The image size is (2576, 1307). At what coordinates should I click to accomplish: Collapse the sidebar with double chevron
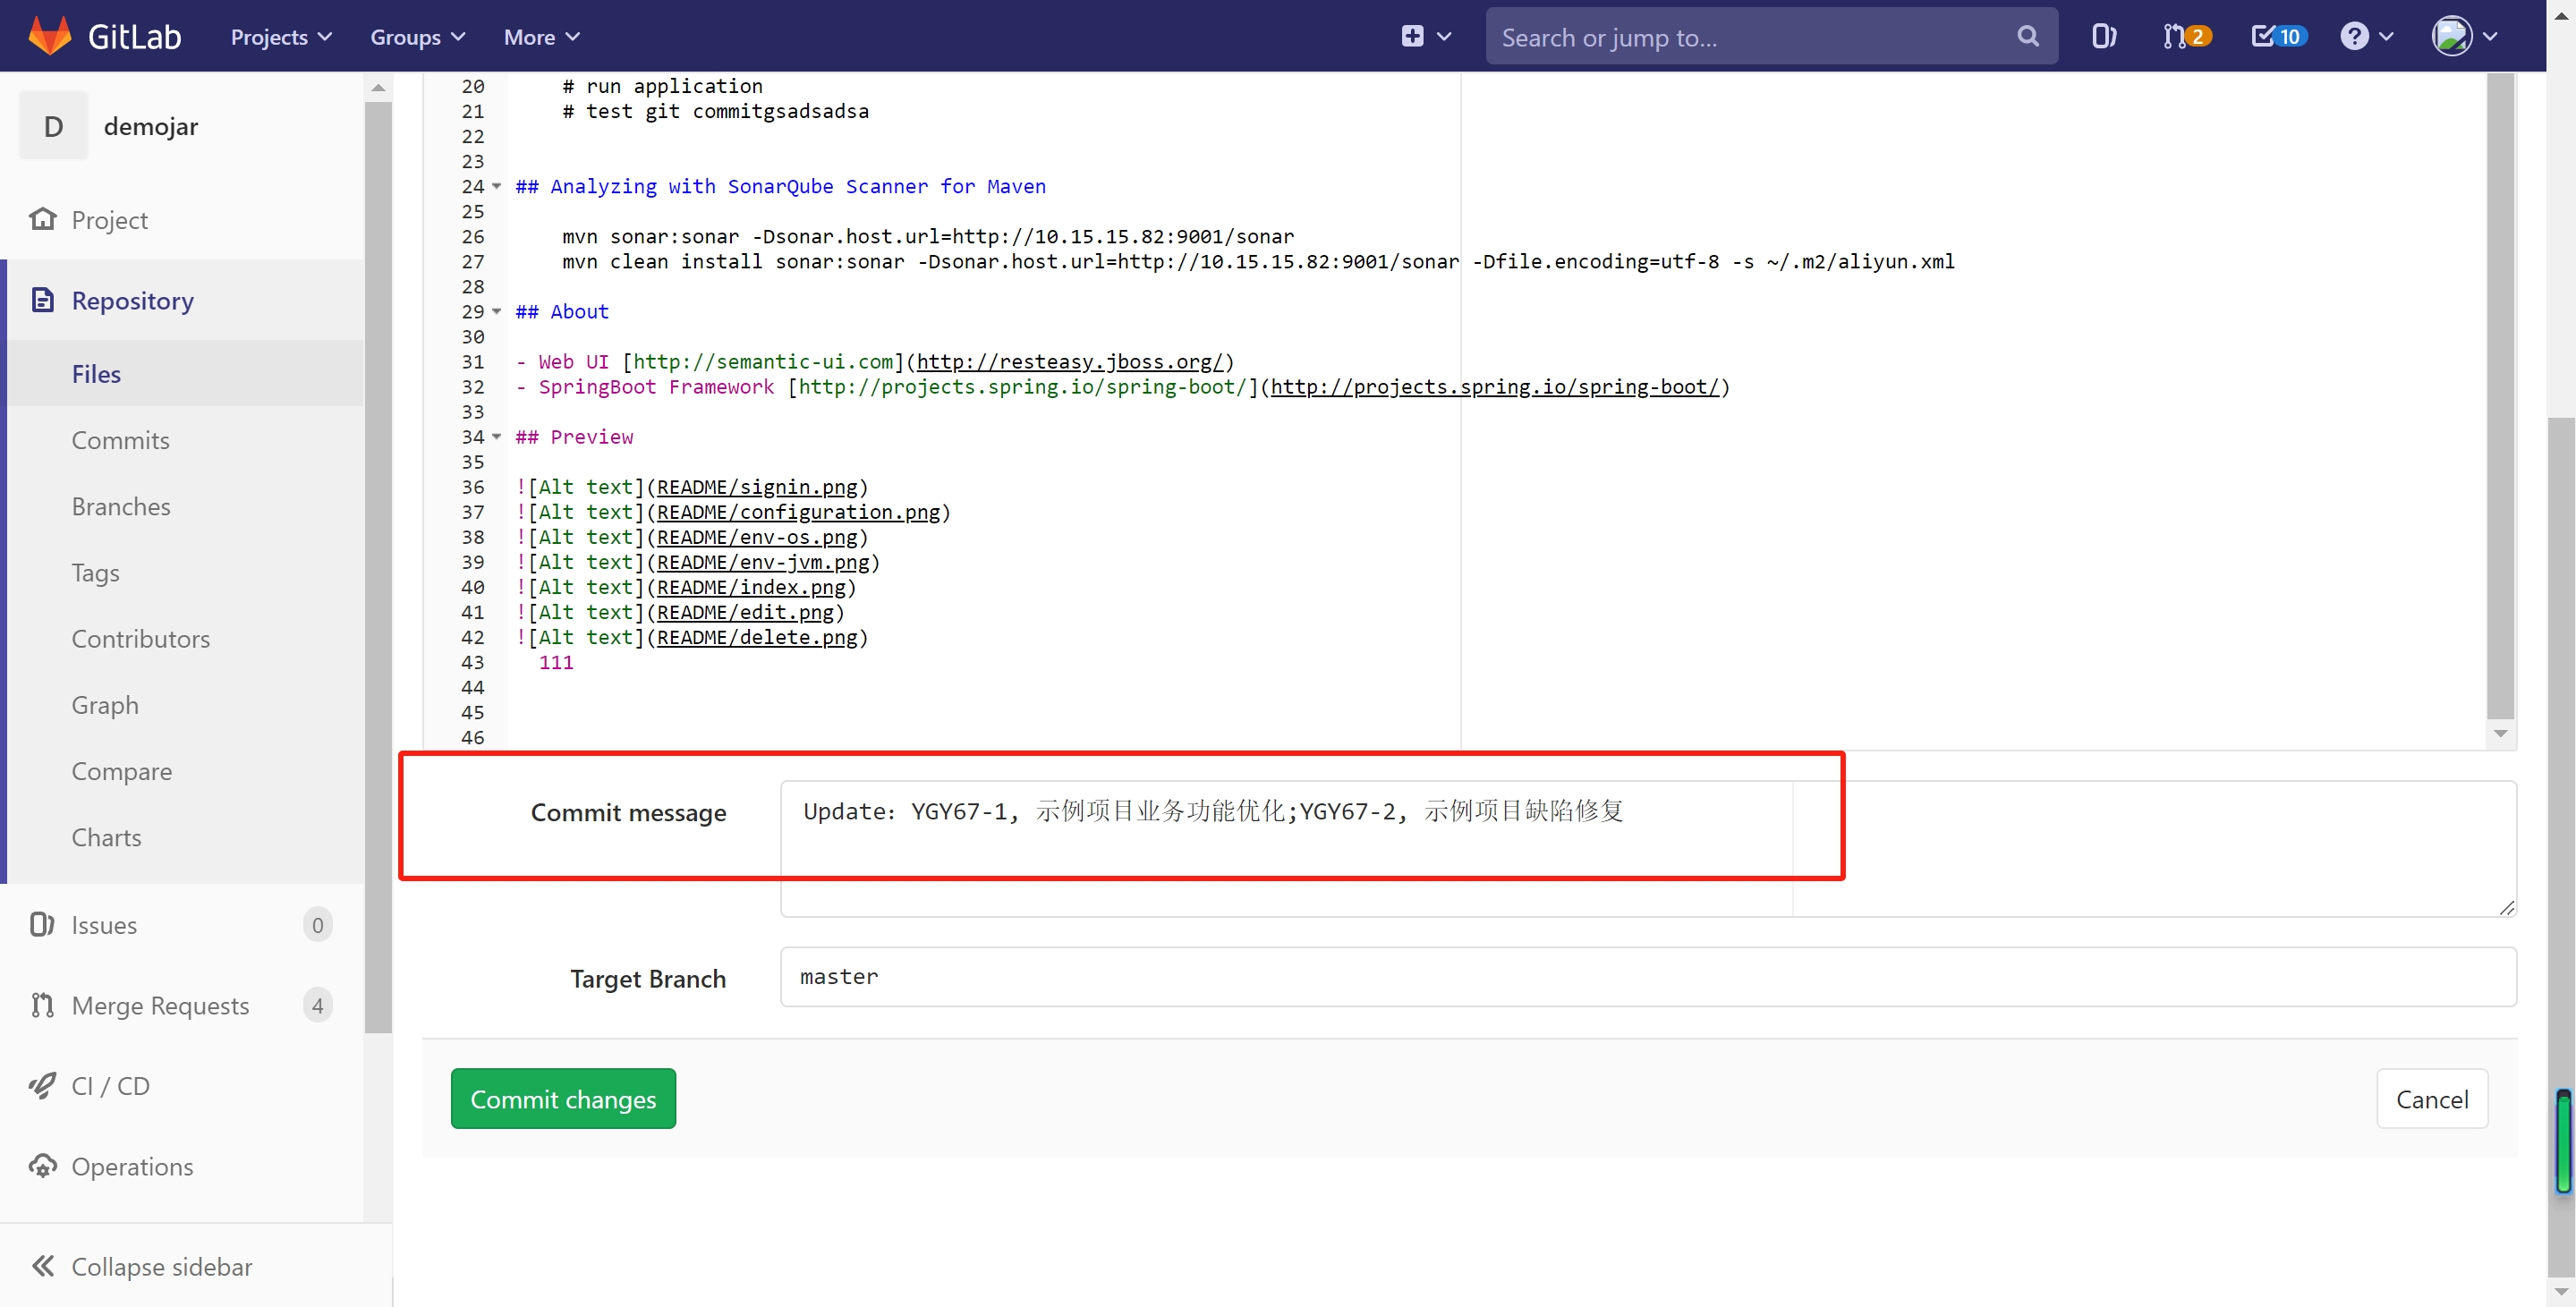(x=43, y=1266)
